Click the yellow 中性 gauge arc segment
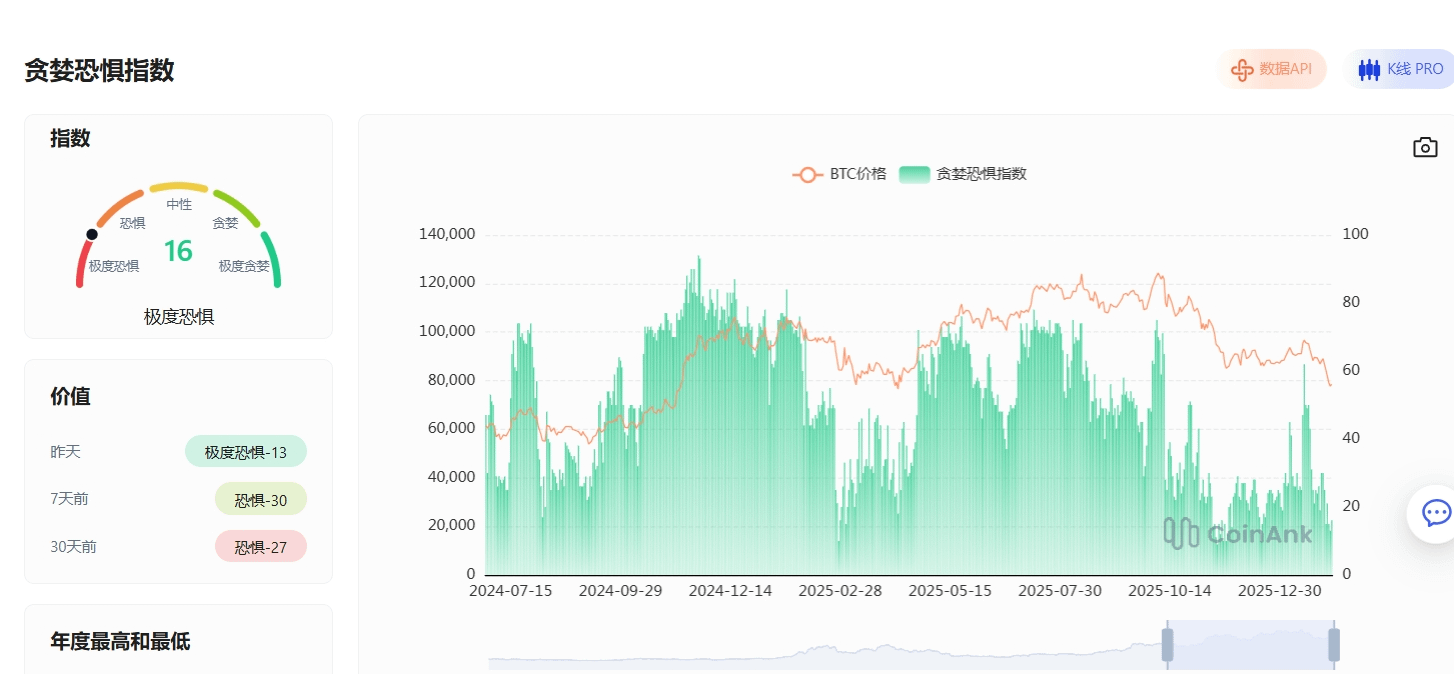This screenshot has height=674, width=1454. tap(179, 187)
